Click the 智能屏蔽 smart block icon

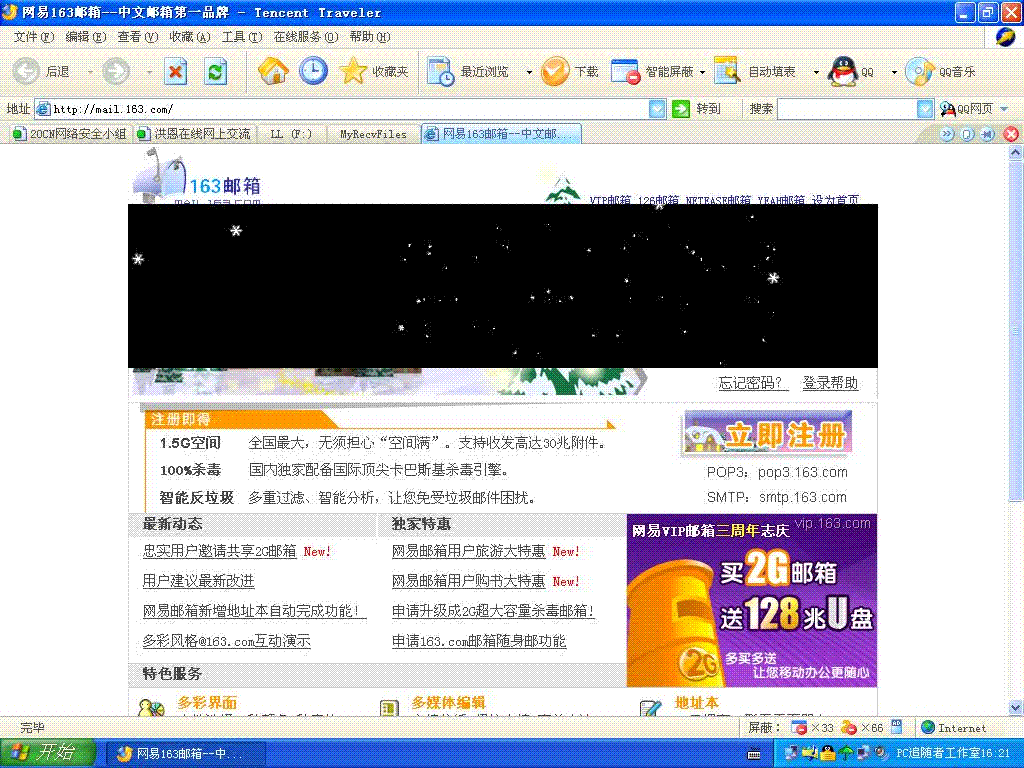[x=625, y=71]
